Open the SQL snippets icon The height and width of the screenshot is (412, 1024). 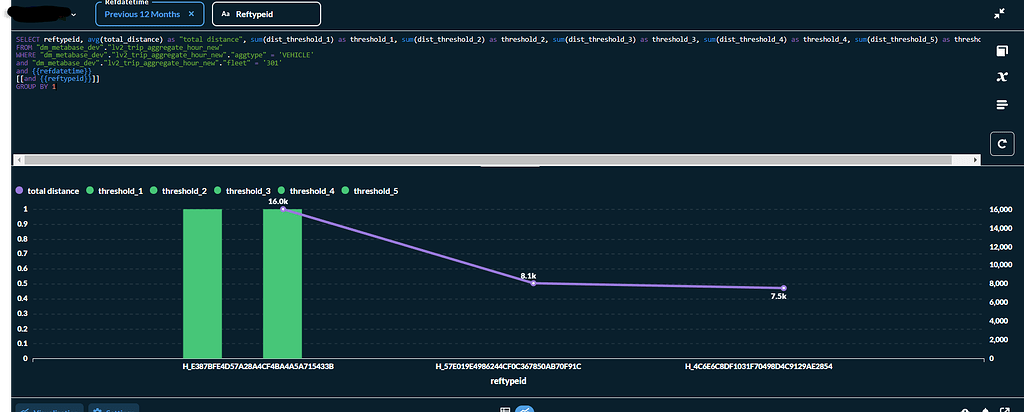click(1002, 105)
